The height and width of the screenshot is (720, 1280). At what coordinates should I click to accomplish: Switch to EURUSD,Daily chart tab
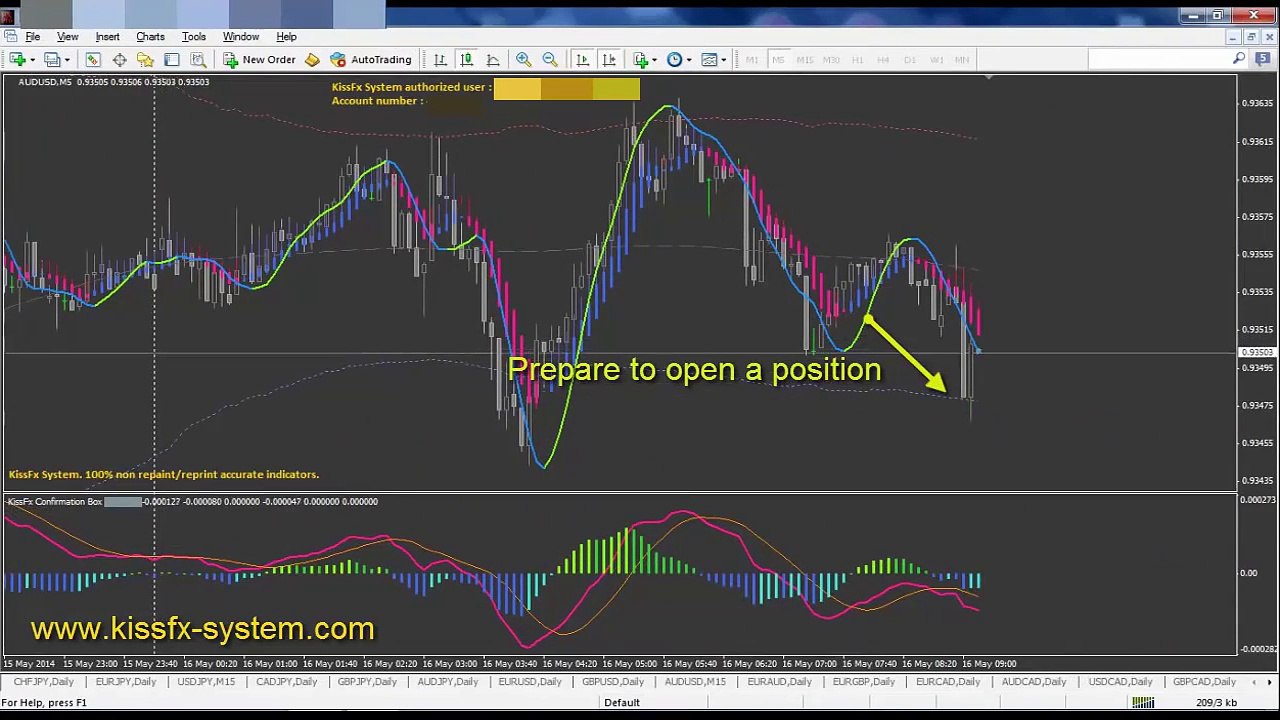tap(530, 682)
